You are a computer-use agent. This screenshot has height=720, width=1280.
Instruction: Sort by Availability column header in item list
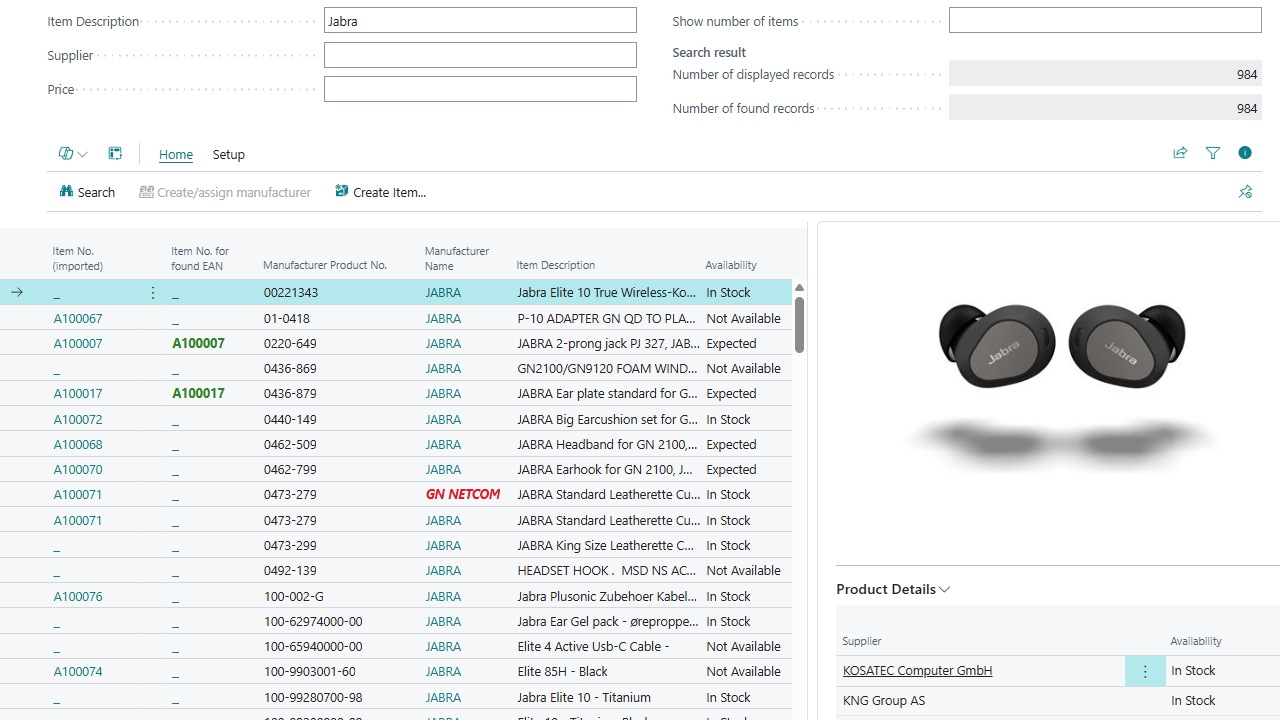coord(731,265)
